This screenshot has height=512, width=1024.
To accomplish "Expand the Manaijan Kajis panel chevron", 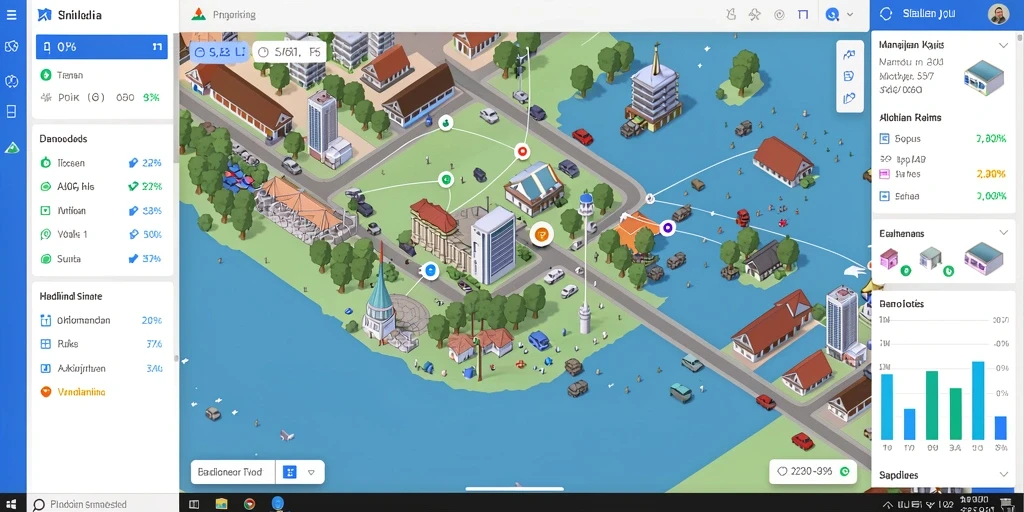I will [x=1003, y=45].
